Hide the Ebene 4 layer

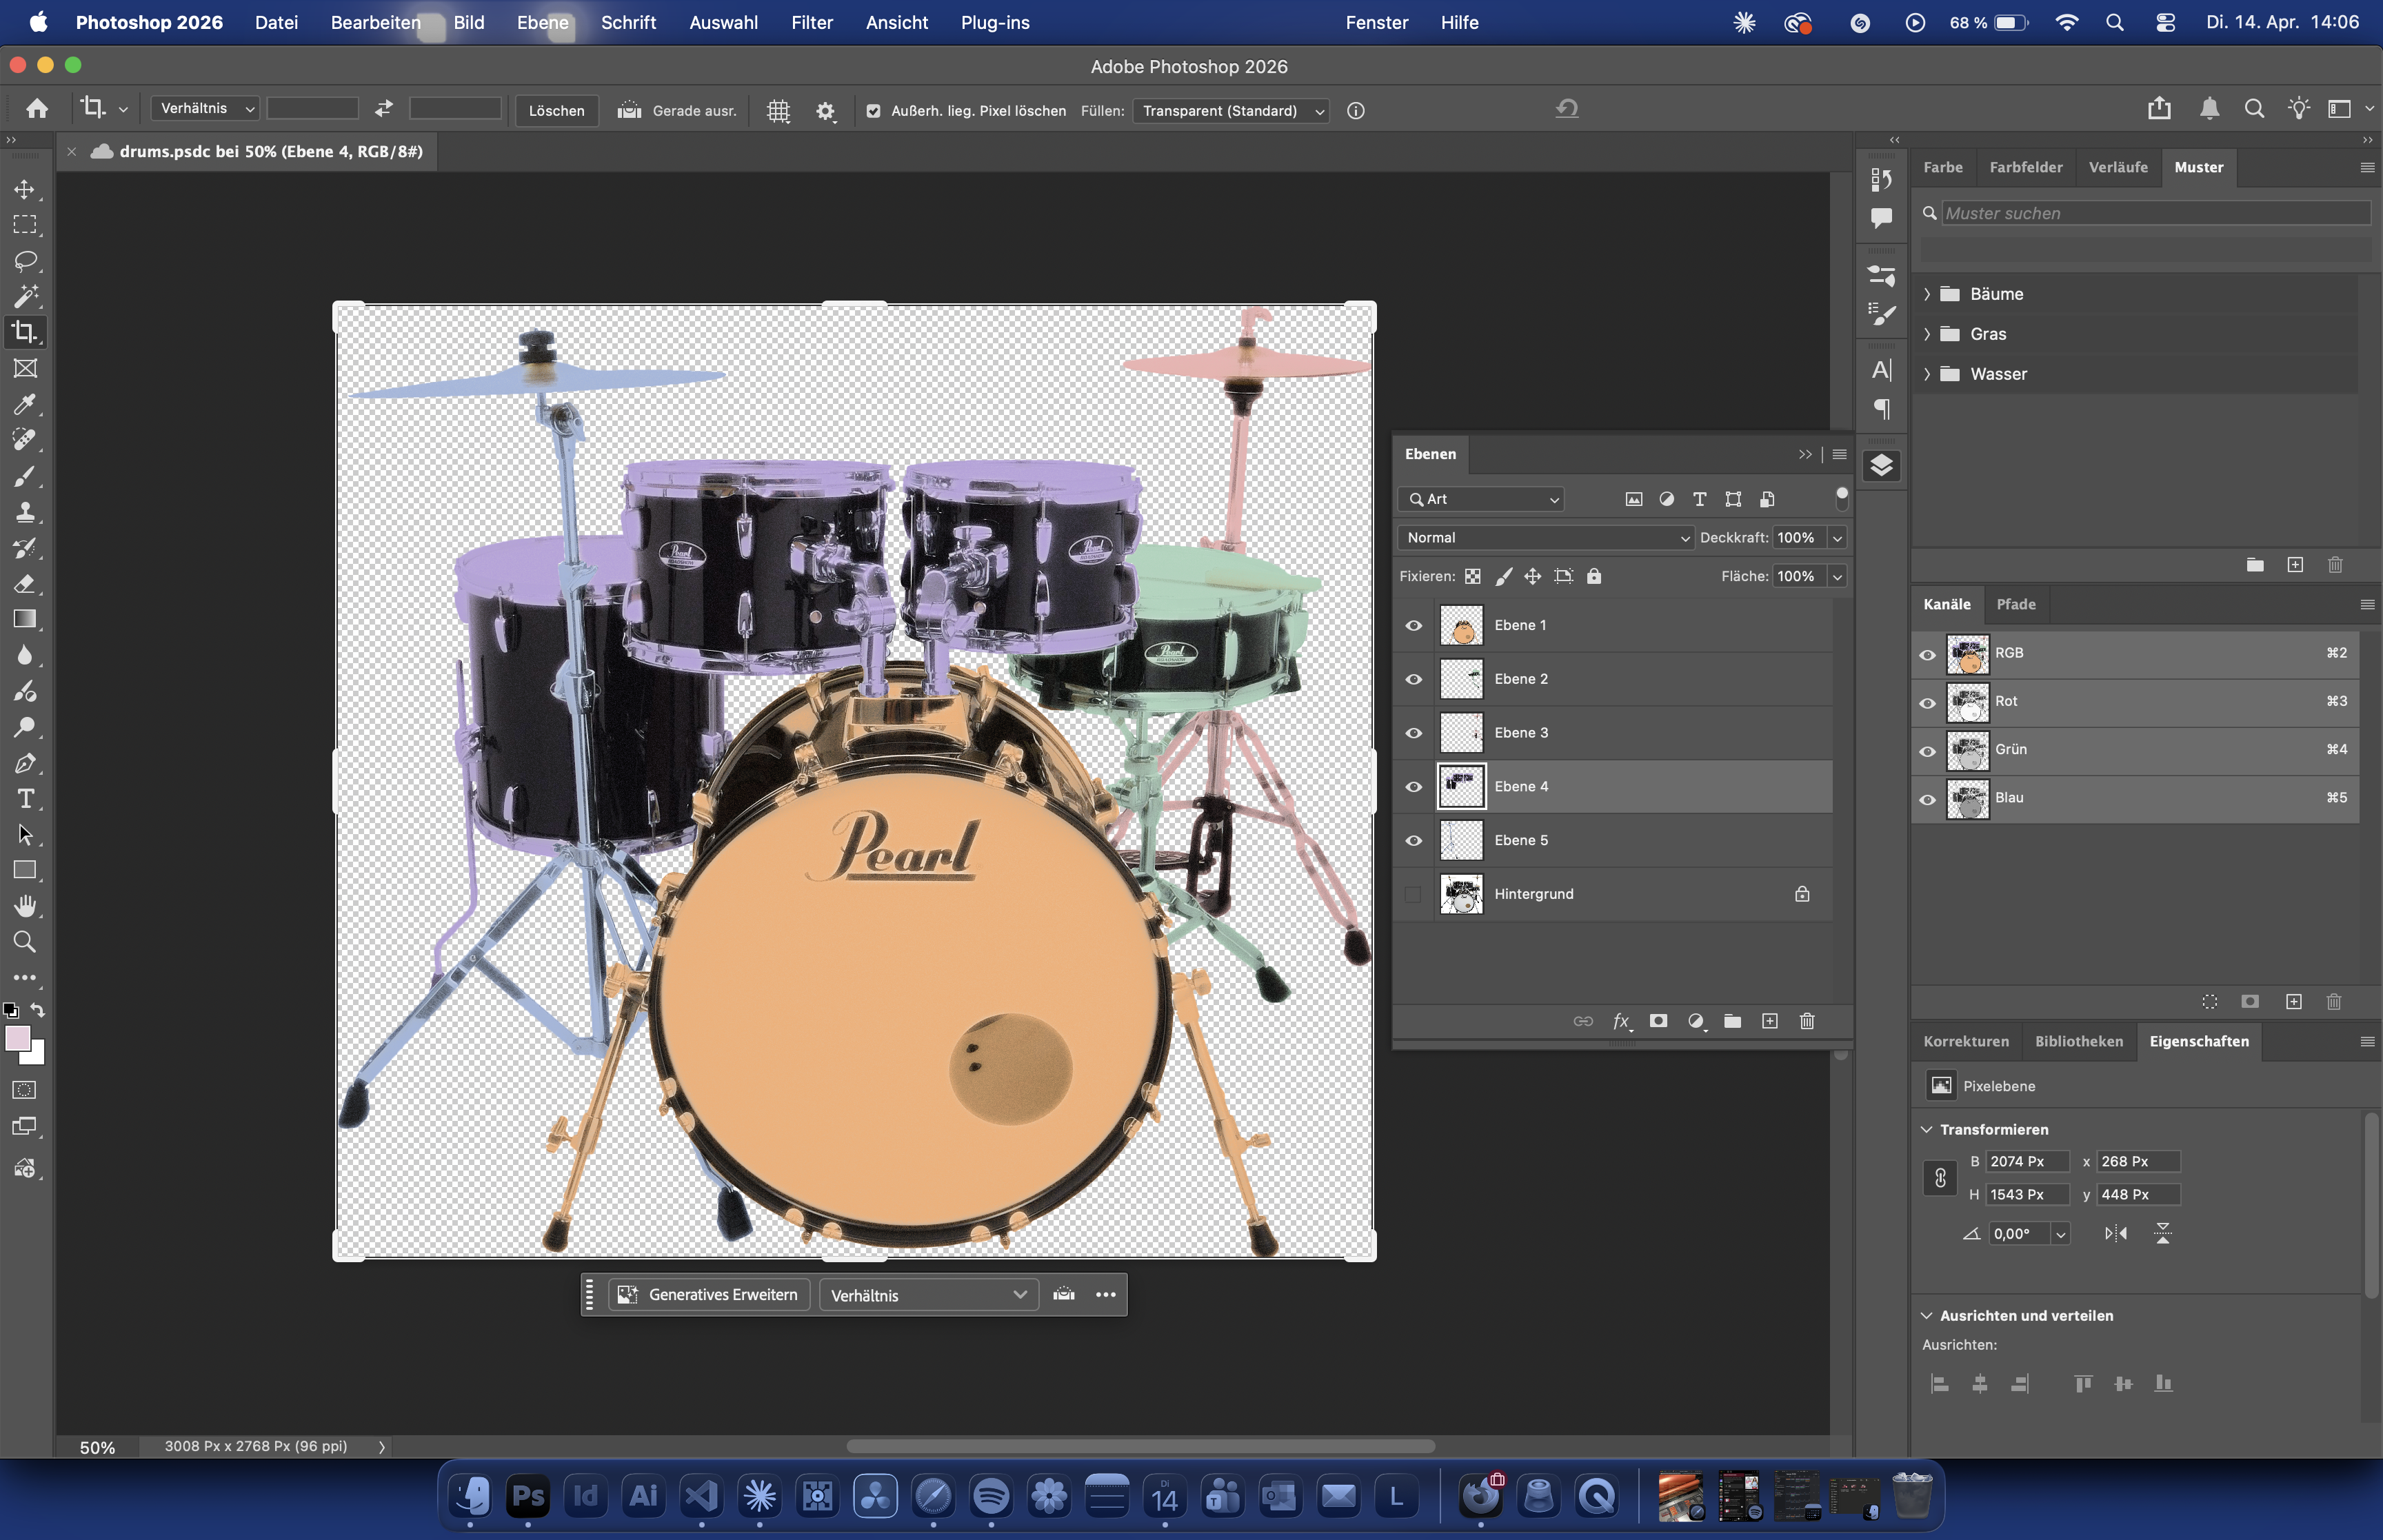pos(1413,787)
